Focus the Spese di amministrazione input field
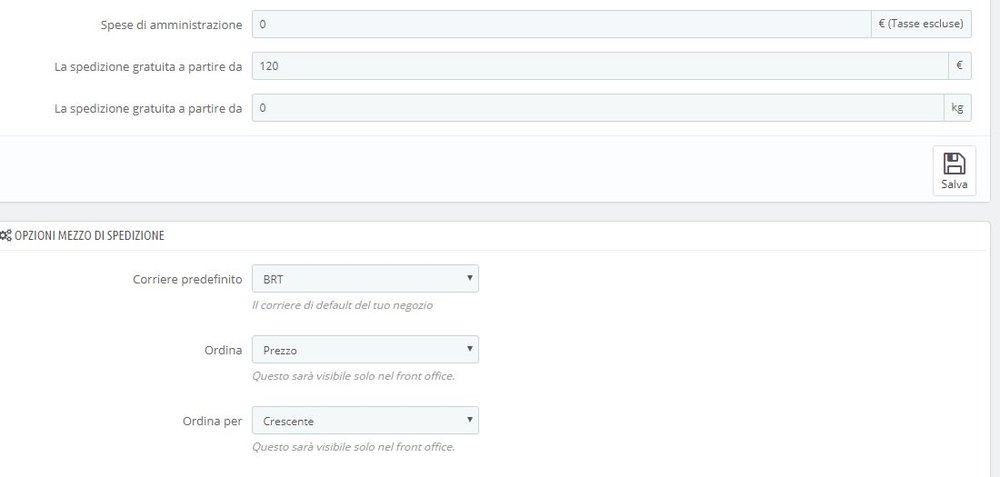Screen dimensions: 1000x477 tap(562, 24)
